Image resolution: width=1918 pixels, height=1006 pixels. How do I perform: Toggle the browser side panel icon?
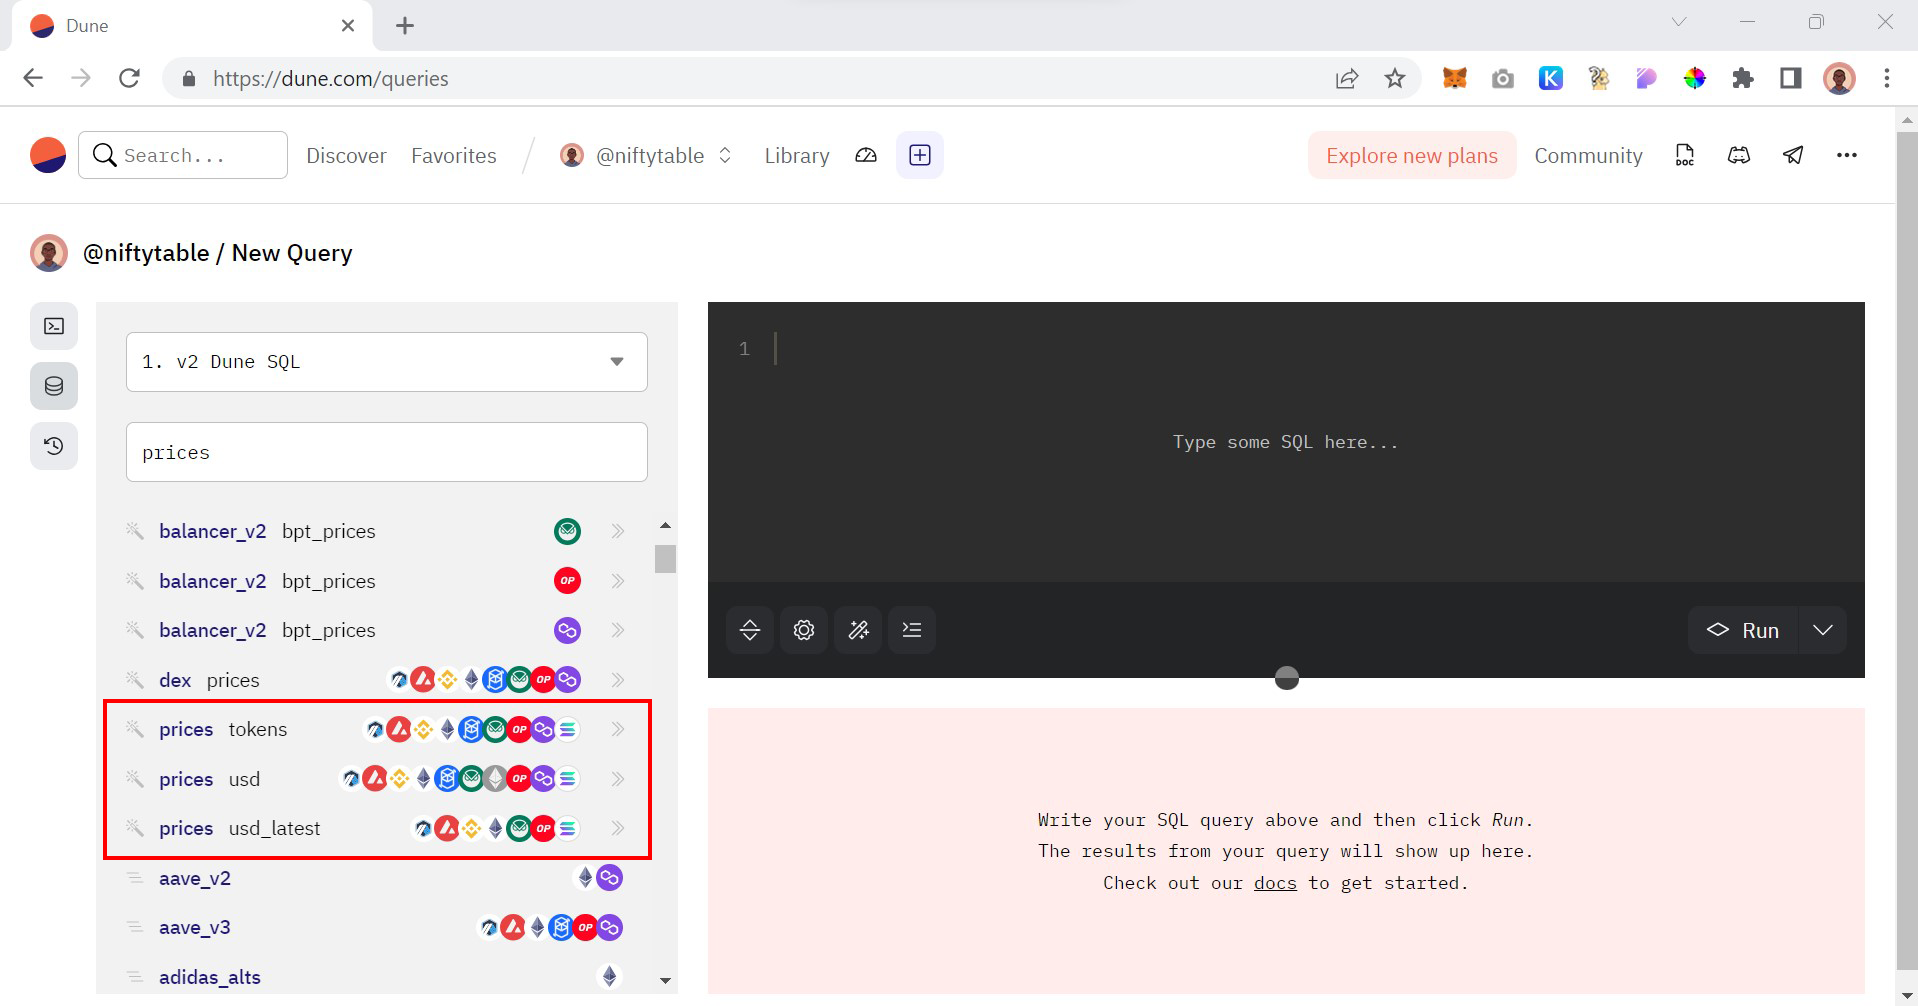(1791, 78)
